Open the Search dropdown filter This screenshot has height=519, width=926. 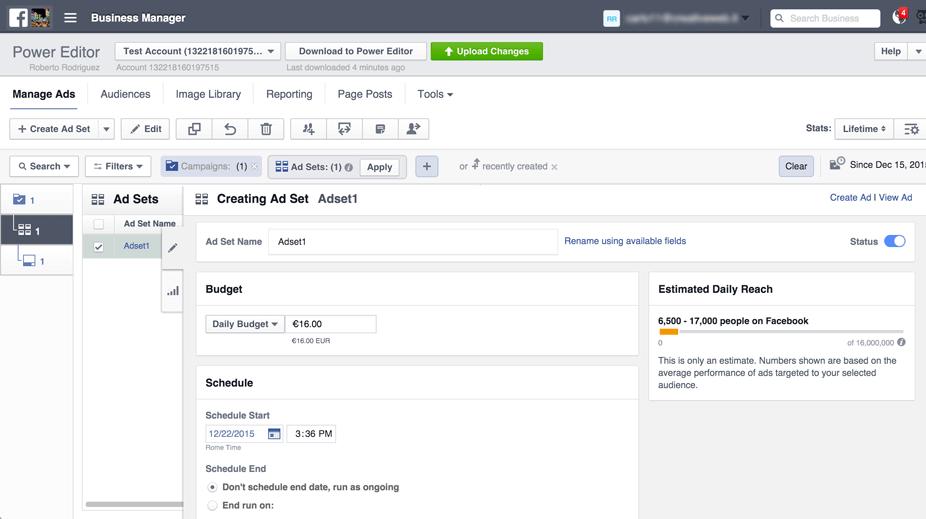tap(44, 167)
